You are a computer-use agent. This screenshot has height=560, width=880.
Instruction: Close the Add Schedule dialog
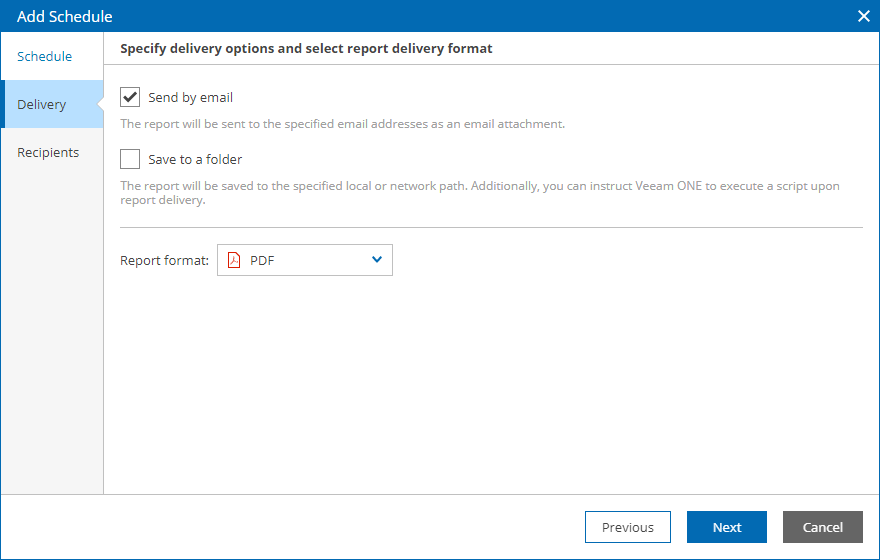tap(864, 16)
